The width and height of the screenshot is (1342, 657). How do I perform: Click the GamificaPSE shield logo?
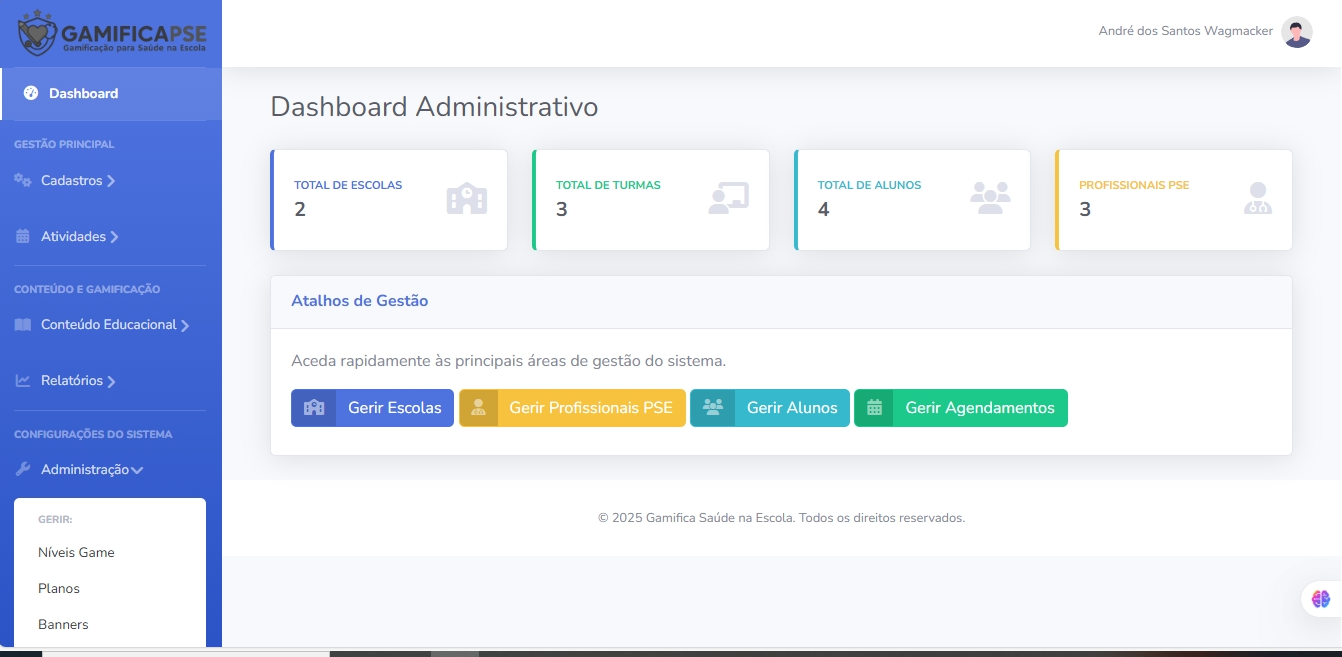pyautogui.click(x=37, y=32)
